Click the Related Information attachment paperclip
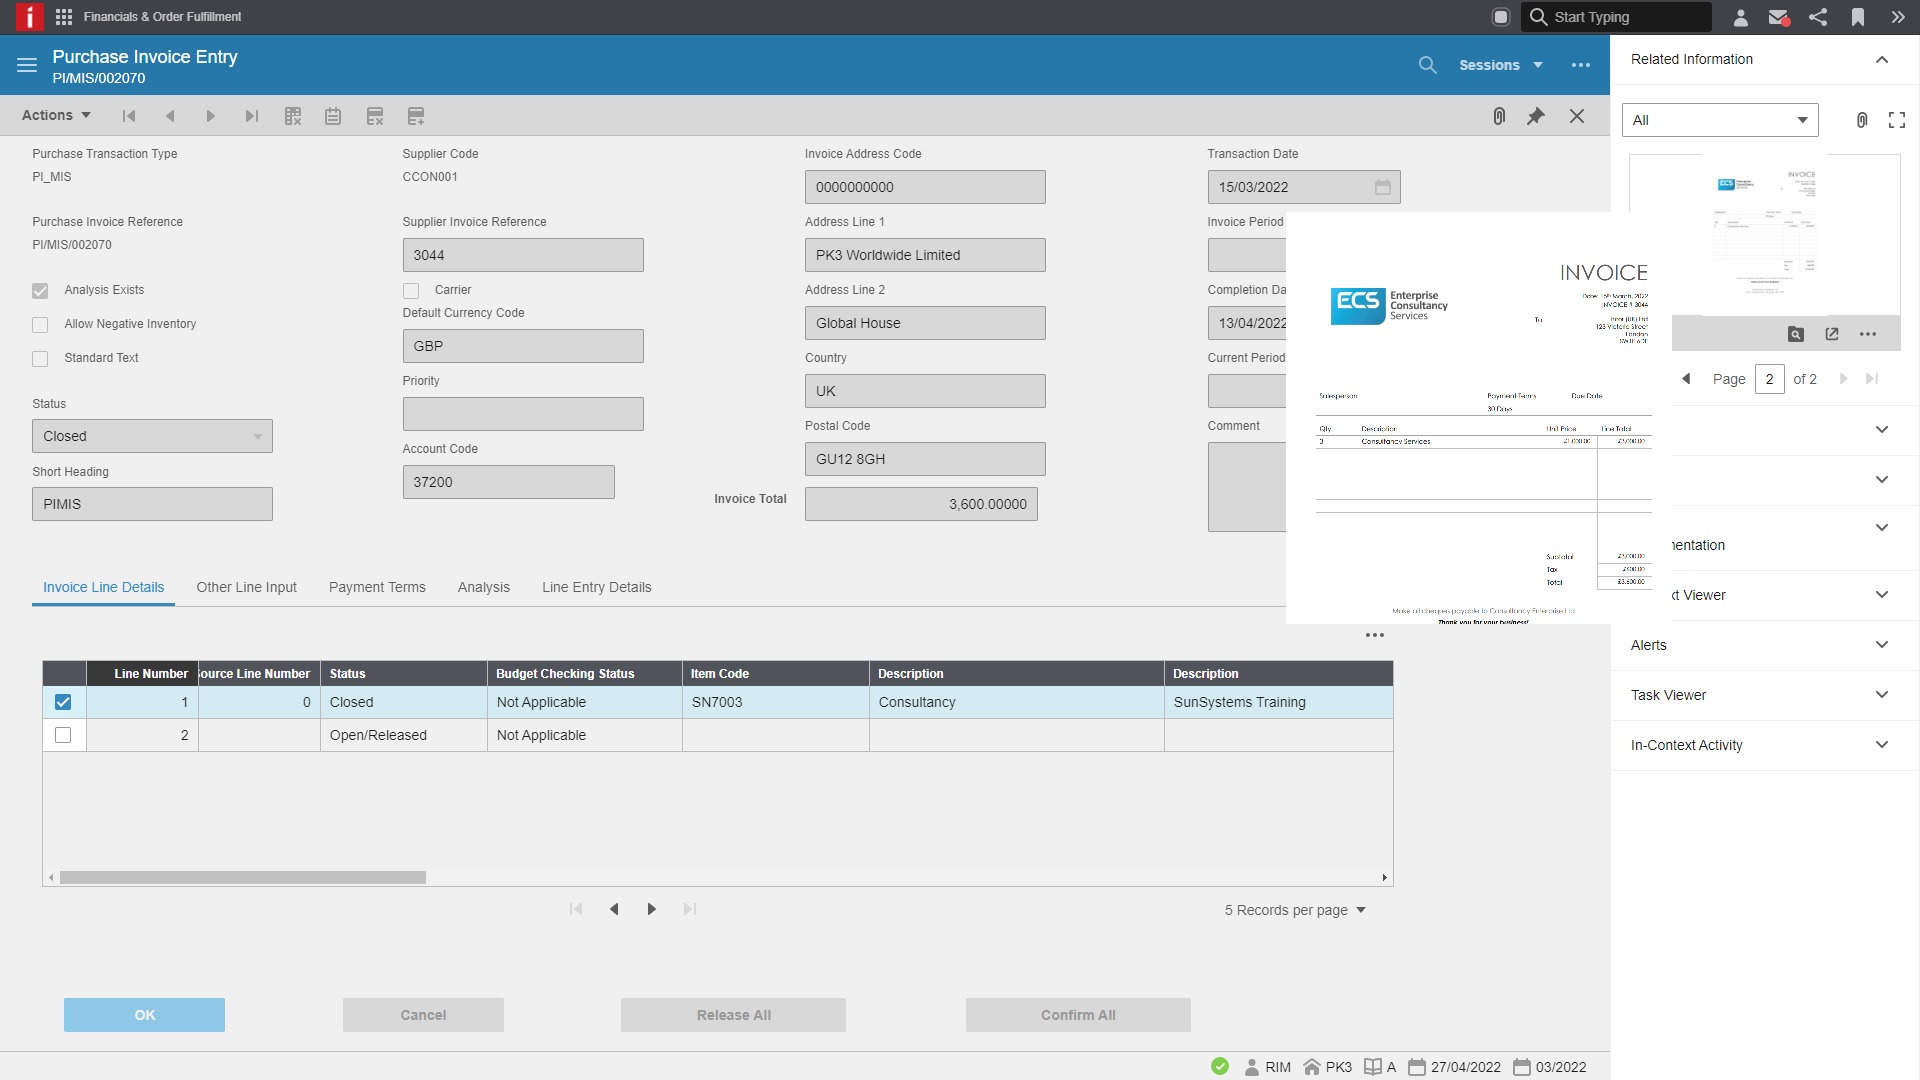Image resolution: width=1920 pixels, height=1080 pixels. (1861, 120)
